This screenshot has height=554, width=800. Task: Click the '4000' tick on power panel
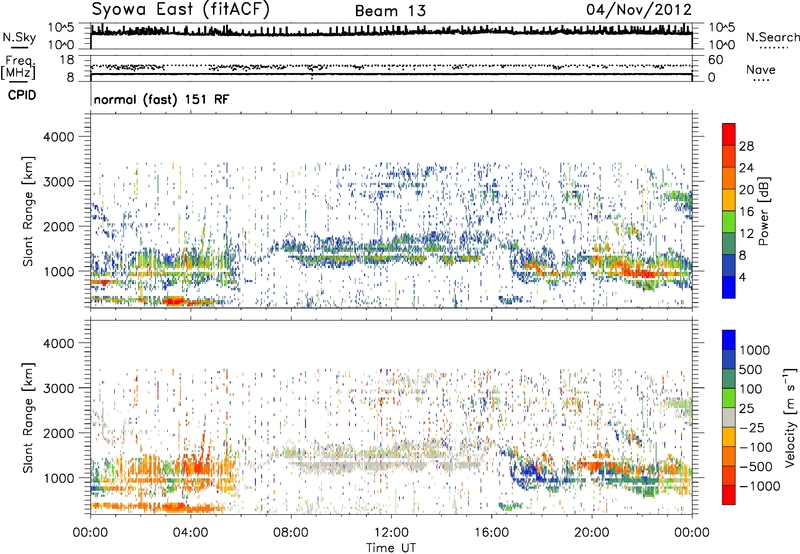point(59,137)
